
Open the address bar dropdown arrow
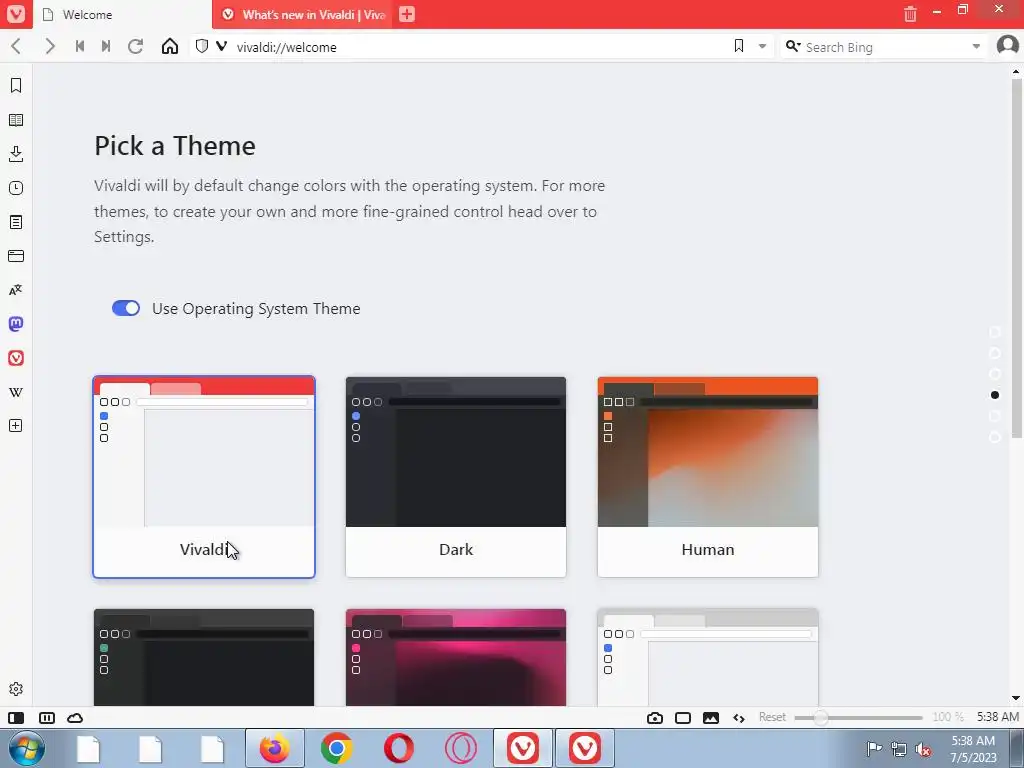point(762,46)
